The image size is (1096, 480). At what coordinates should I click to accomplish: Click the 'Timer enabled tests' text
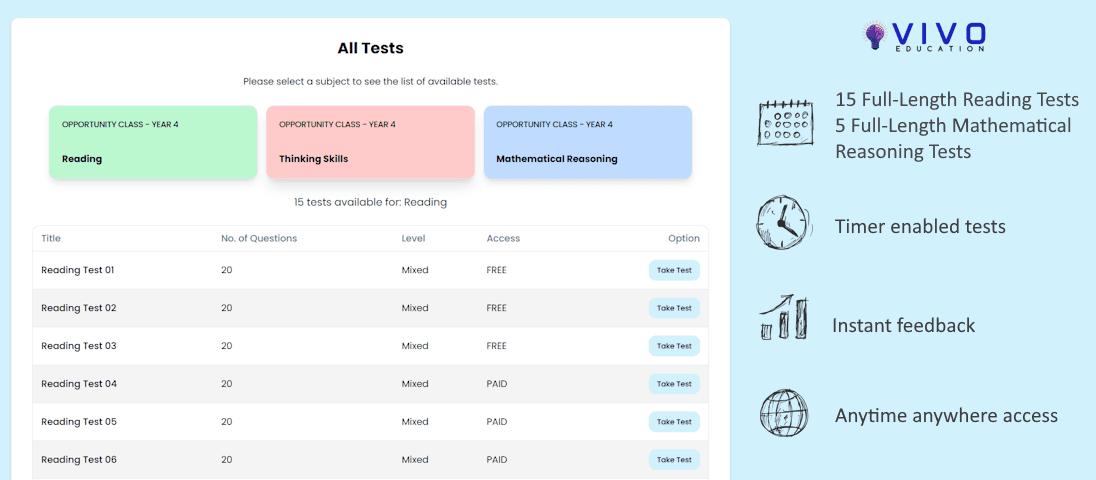point(920,226)
